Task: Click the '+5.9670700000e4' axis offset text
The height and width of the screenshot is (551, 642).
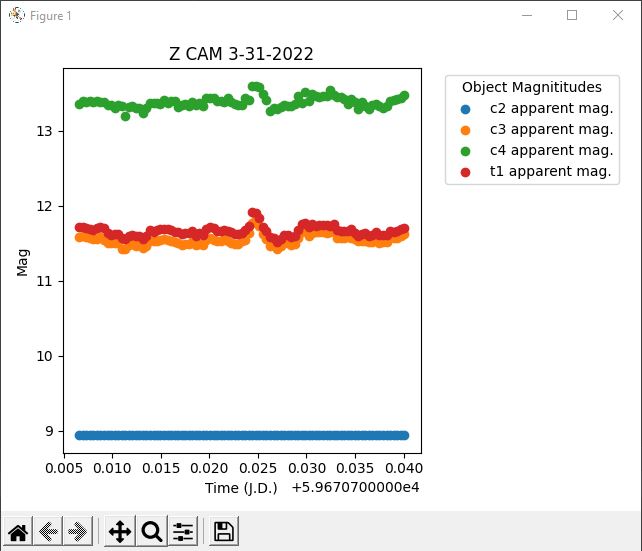Action: [x=355, y=488]
